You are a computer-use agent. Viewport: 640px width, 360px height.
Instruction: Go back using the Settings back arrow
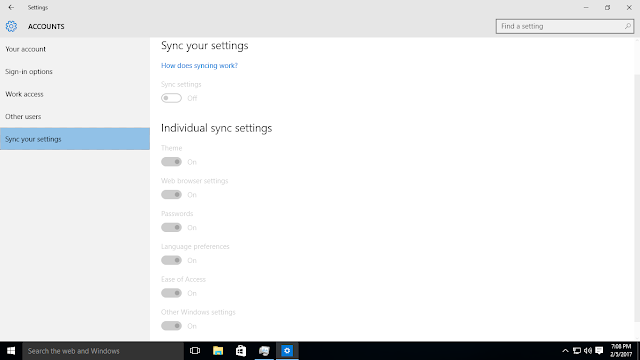tap(11, 7)
